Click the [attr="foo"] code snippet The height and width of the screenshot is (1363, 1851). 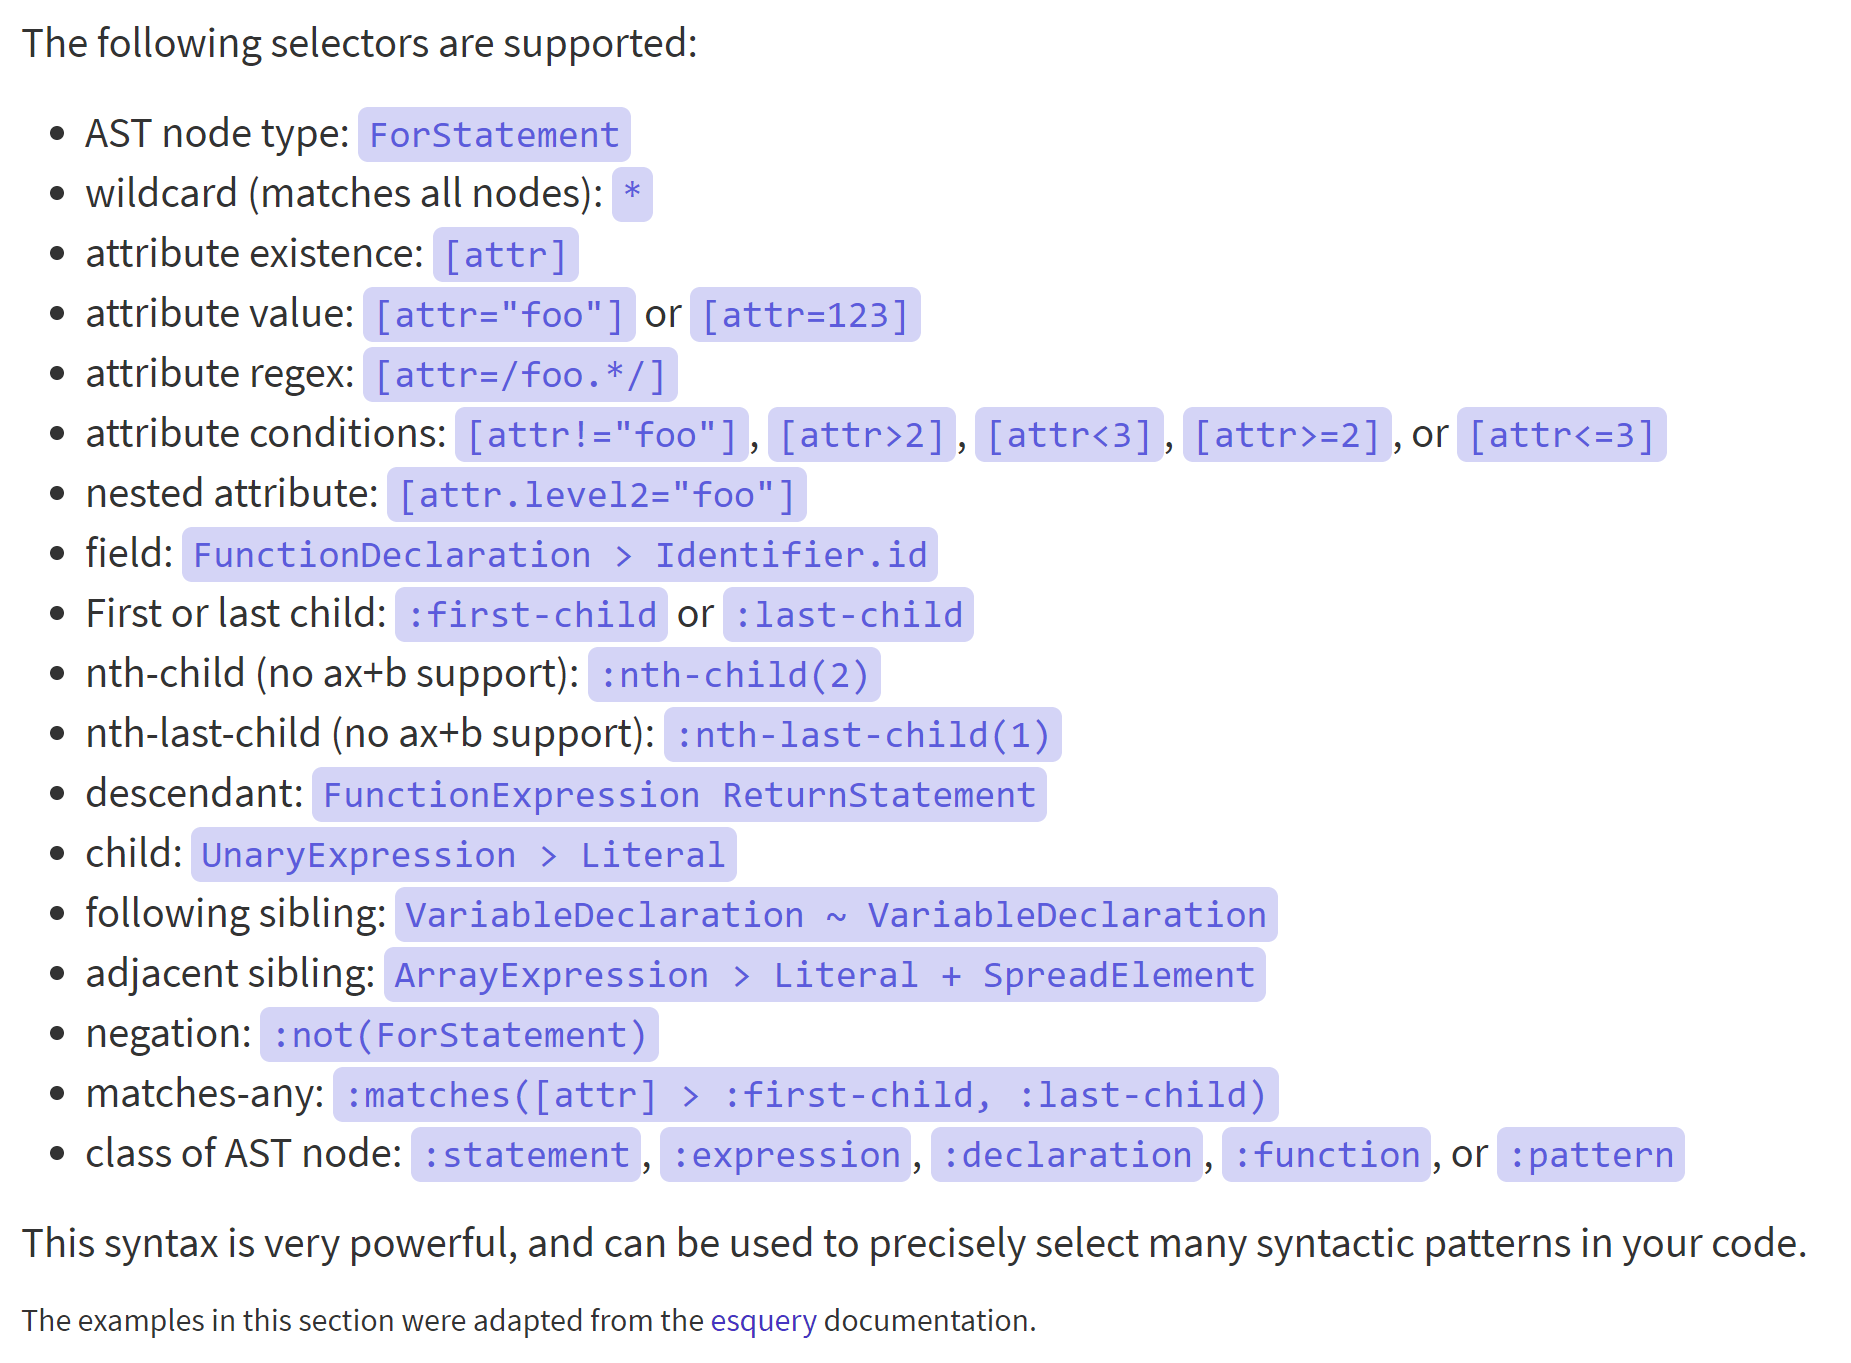(x=498, y=315)
